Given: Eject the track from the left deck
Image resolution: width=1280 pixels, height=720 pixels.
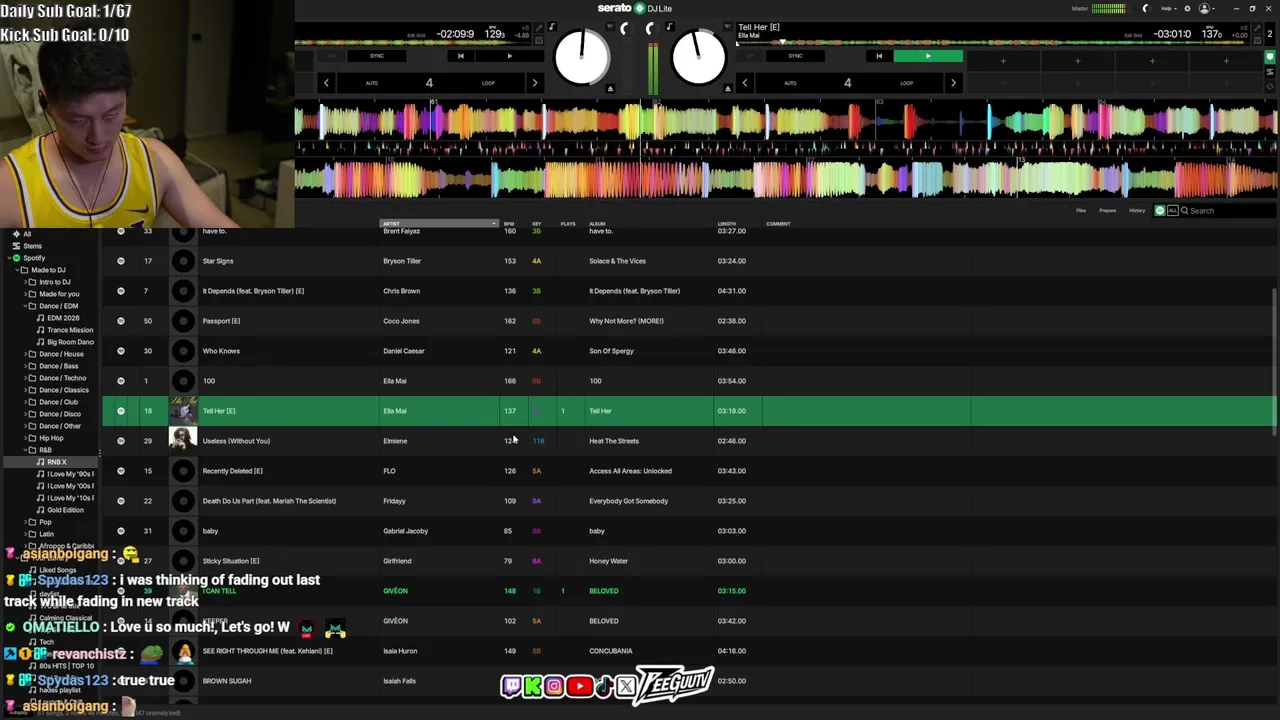Looking at the screenshot, I should [610, 89].
